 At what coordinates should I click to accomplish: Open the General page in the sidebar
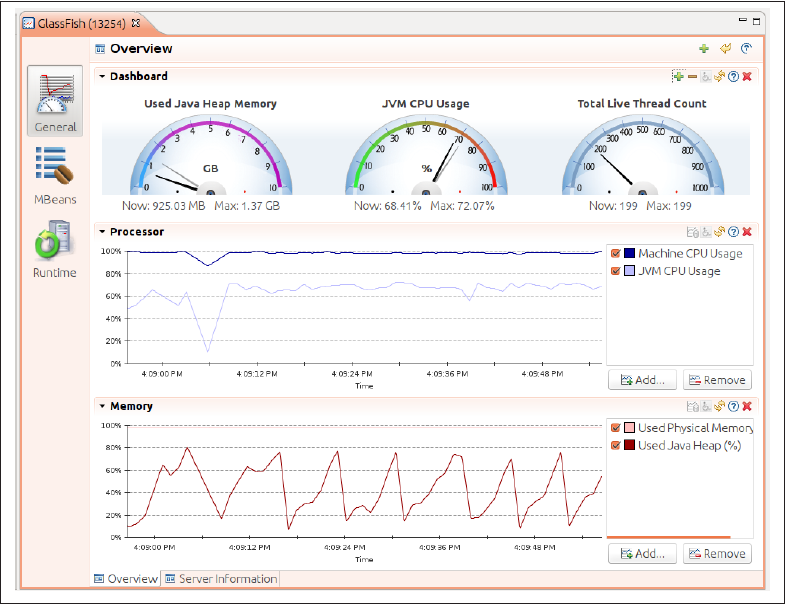(55, 101)
